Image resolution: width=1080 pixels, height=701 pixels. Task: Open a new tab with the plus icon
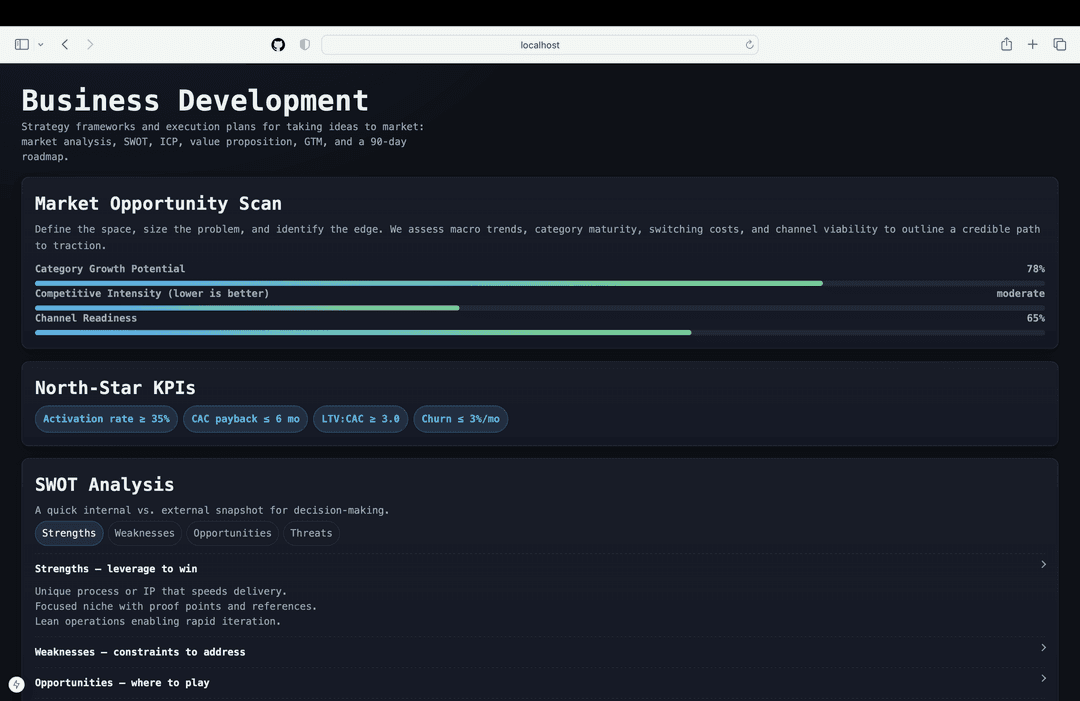[x=1032, y=44]
